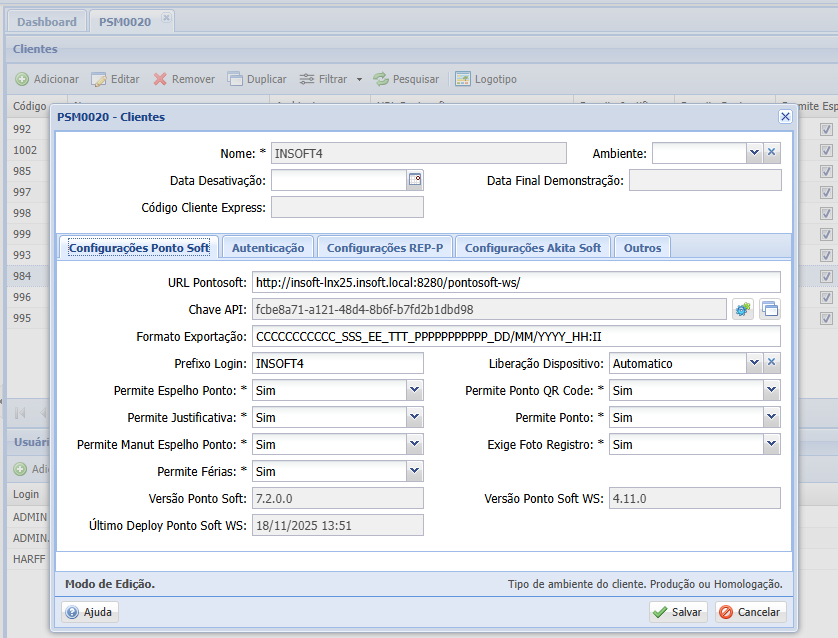Image resolution: width=838 pixels, height=638 pixels.
Task: Open the Data Desativação calendar picker
Action: (x=415, y=180)
